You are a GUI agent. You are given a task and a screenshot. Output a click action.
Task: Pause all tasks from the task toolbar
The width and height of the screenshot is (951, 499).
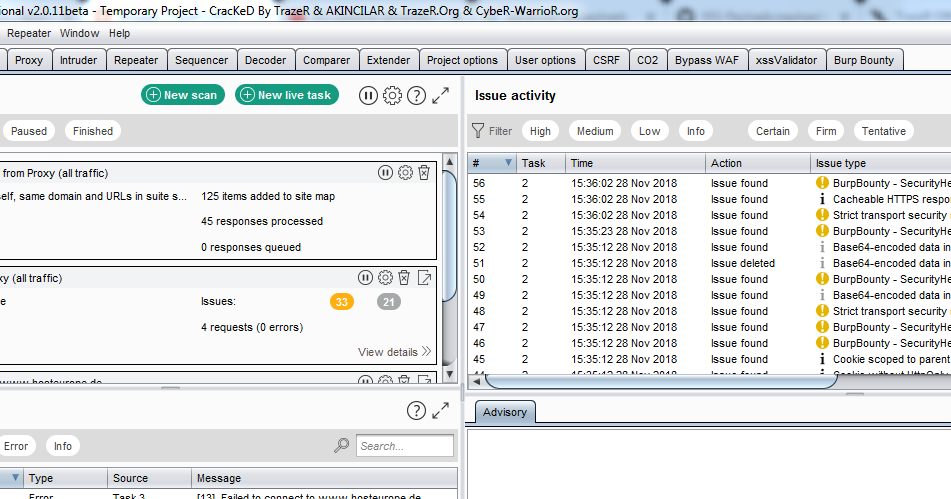368,95
